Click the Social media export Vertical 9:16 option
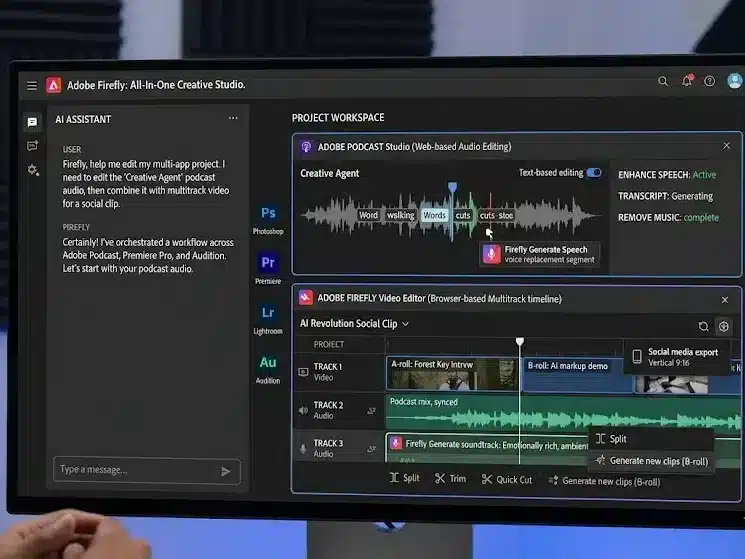Image resolution: width=745 pixels, height=559 pixels. (x=677, y=357)
